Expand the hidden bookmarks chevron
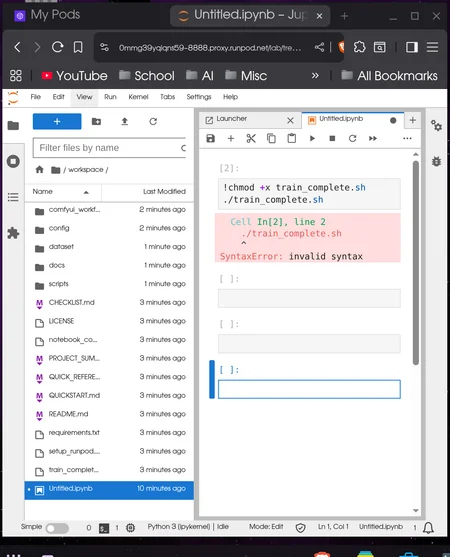This screenshot has height=557, width=450. point(315,76)
